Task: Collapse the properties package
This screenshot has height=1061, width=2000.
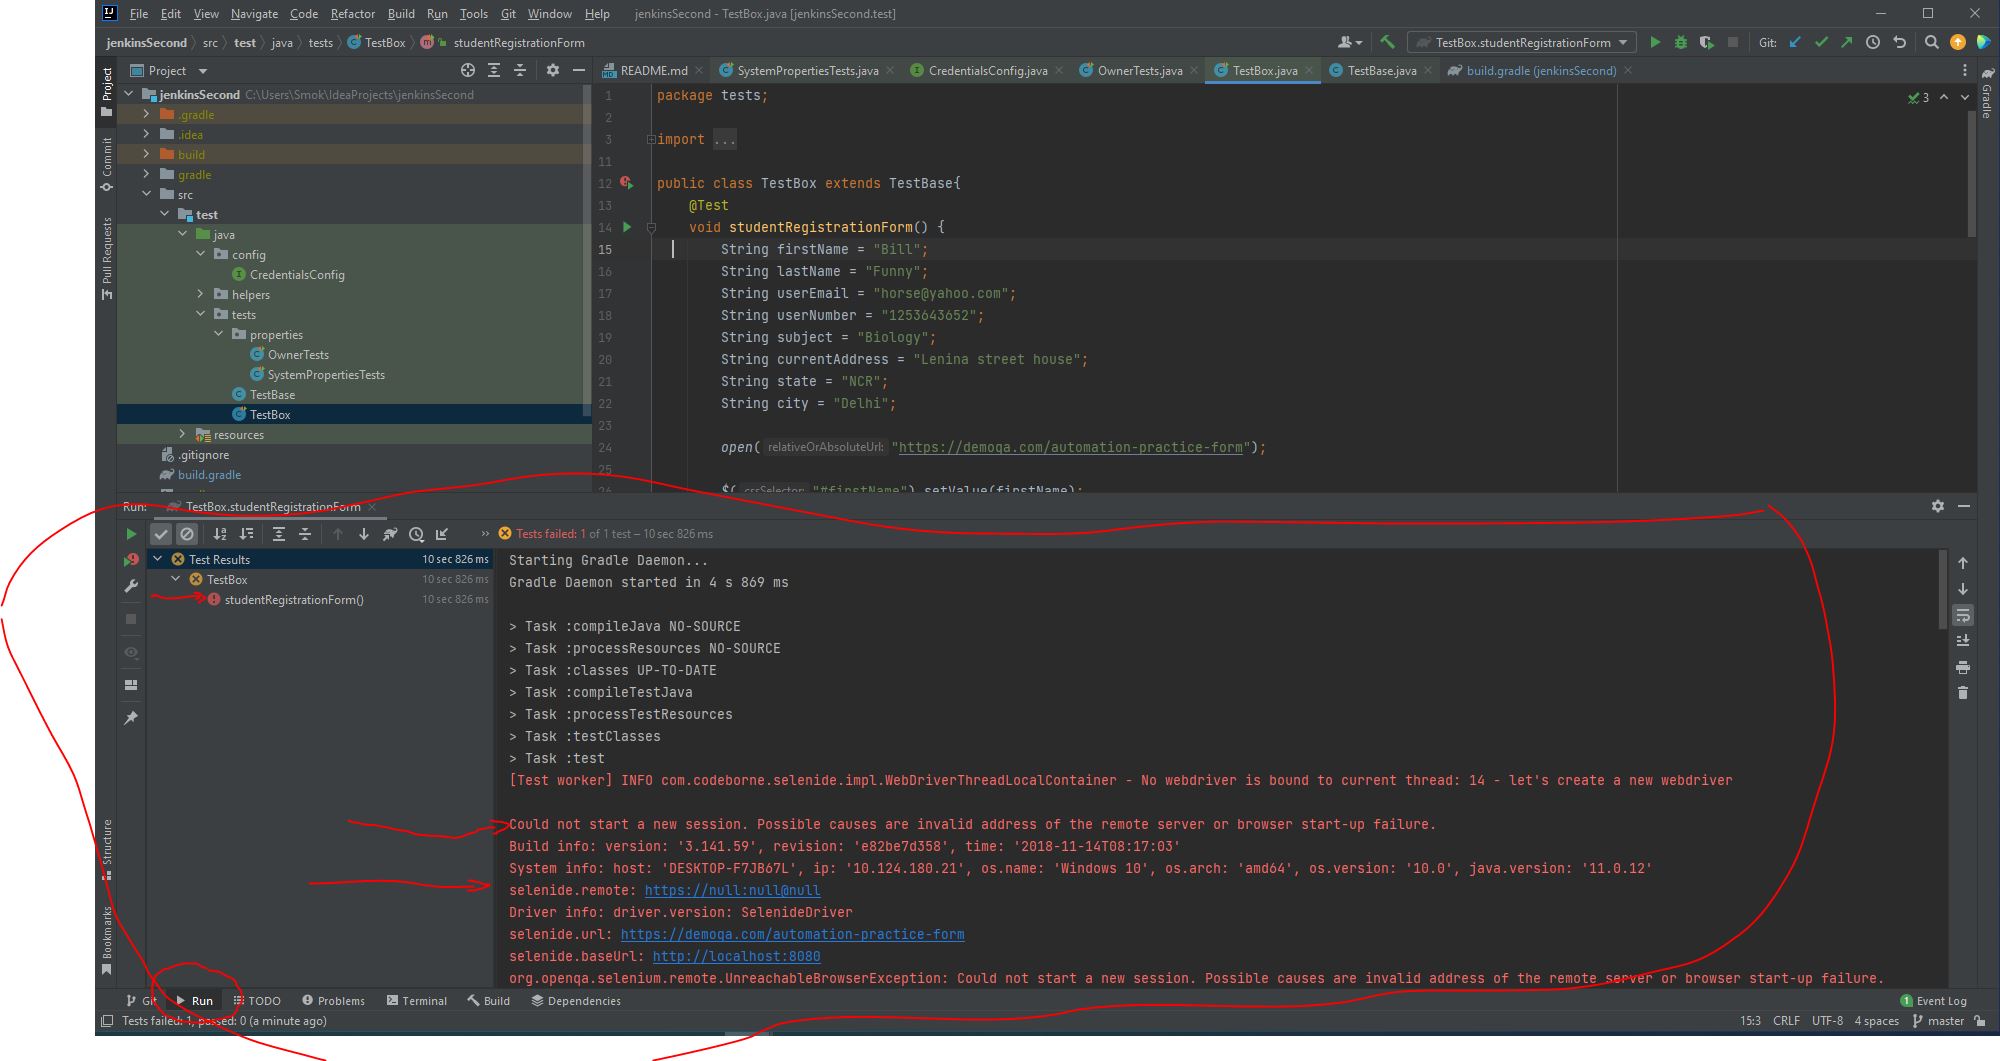Action: click(x=218, y=334)
